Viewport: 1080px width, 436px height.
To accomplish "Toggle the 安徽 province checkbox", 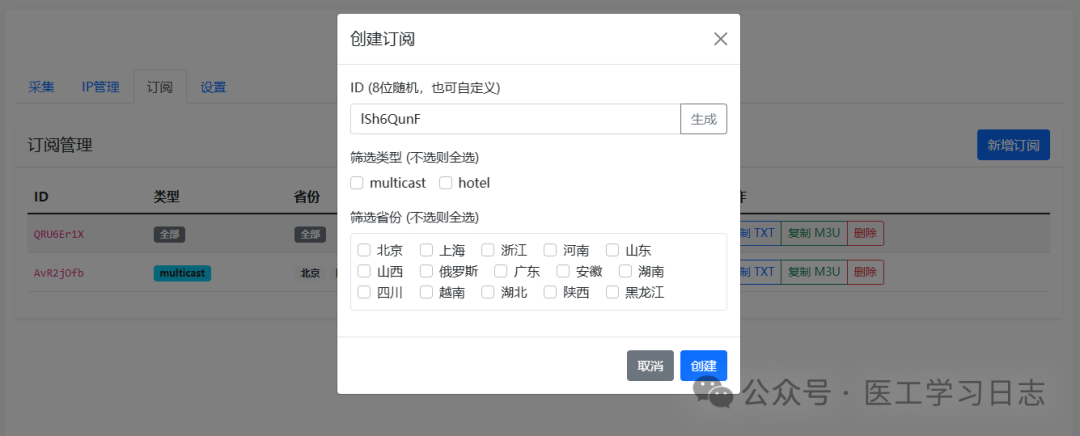I will (563, 271).
